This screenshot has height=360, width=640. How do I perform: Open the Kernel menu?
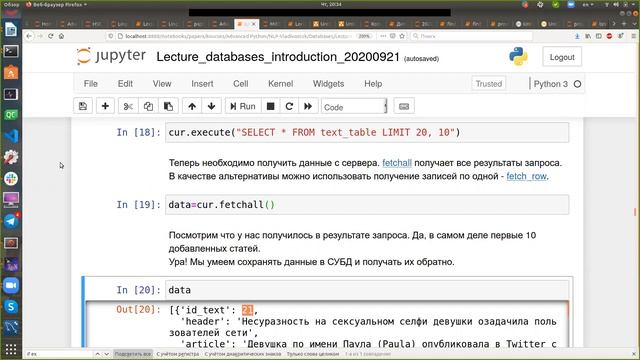[280, 84]
